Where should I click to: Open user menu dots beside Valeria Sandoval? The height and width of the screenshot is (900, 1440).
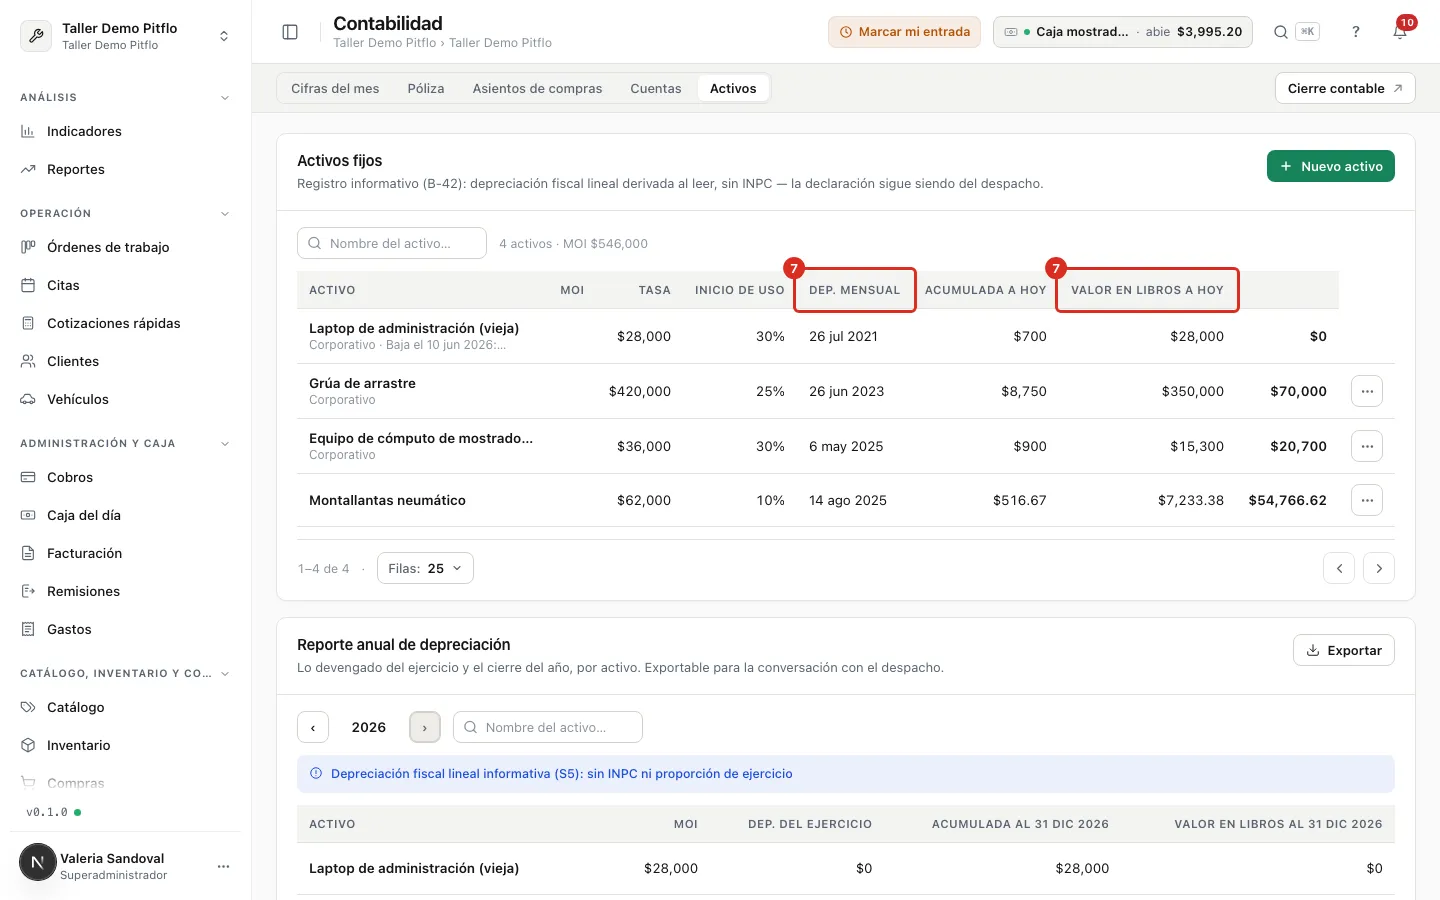click(x=224, y=866)
